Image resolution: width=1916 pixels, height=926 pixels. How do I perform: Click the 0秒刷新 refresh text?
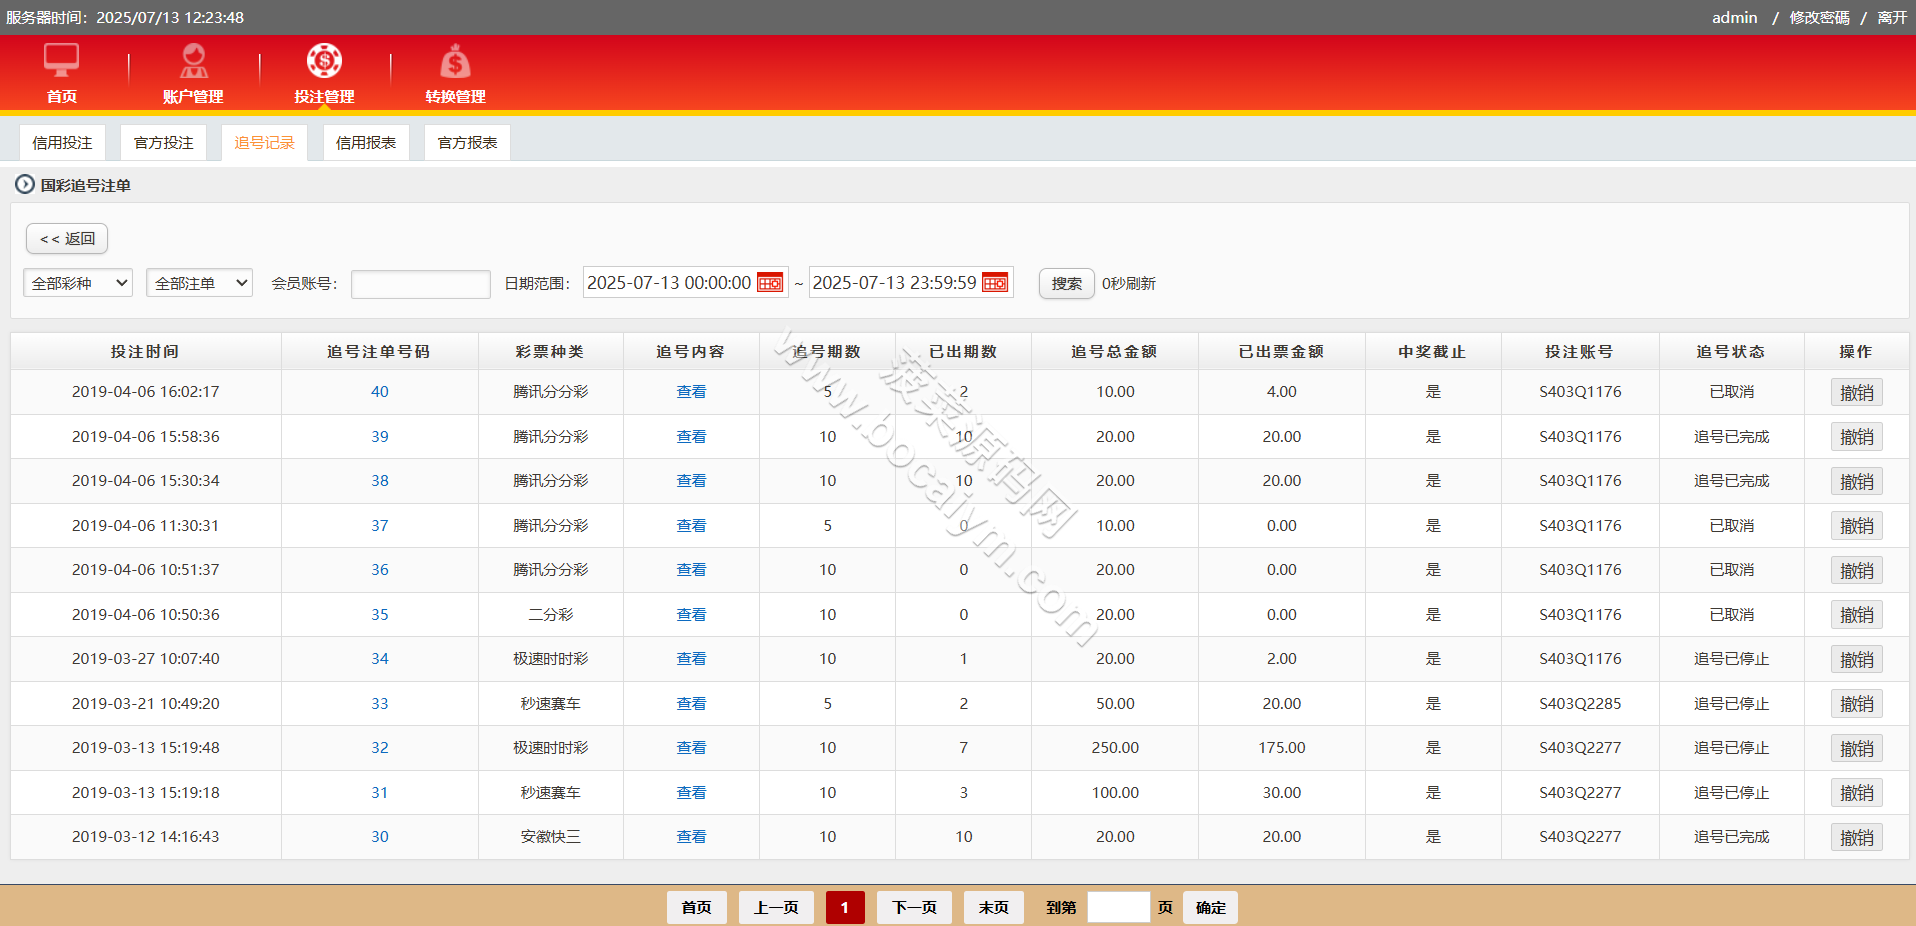click(1129, 284)
